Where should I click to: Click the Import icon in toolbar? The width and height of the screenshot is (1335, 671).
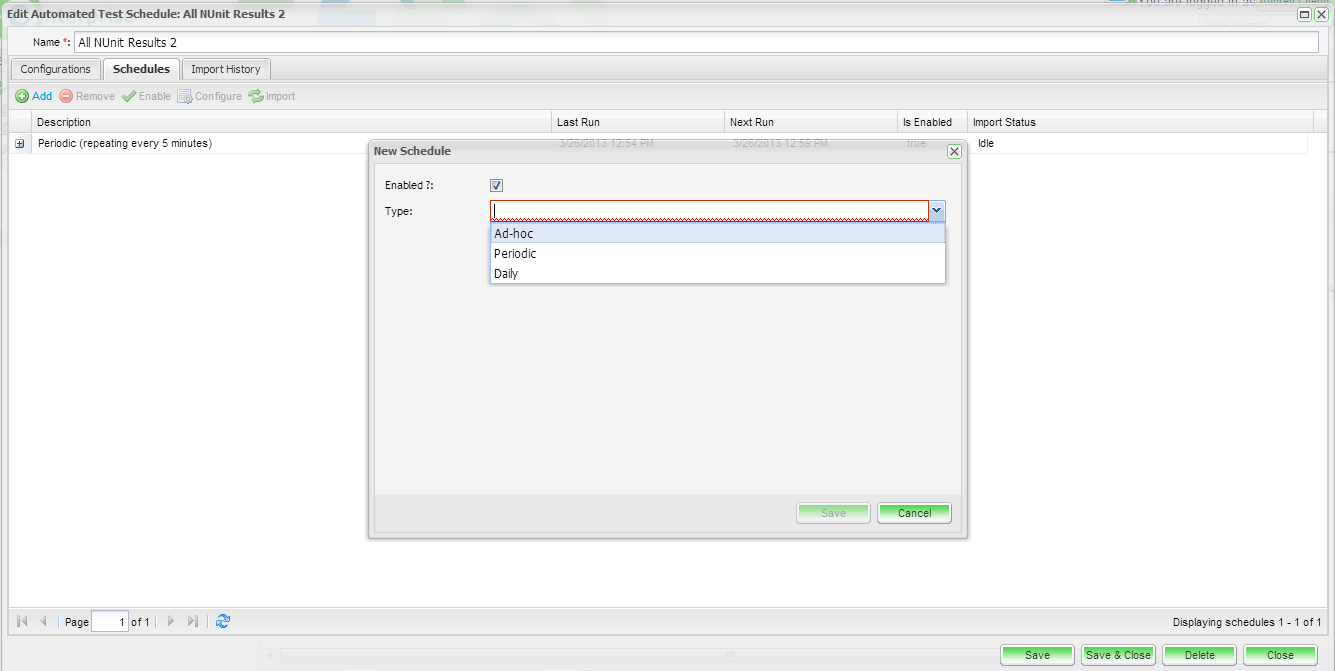tap(256, 96)
